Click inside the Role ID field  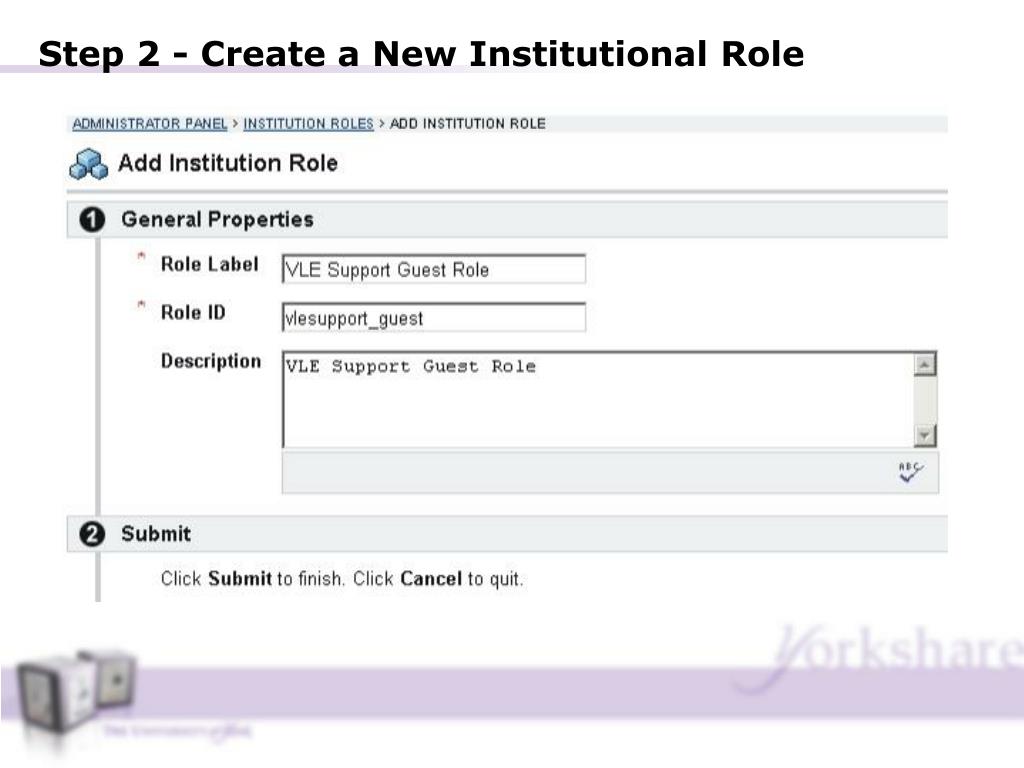[x=434, y=317]
